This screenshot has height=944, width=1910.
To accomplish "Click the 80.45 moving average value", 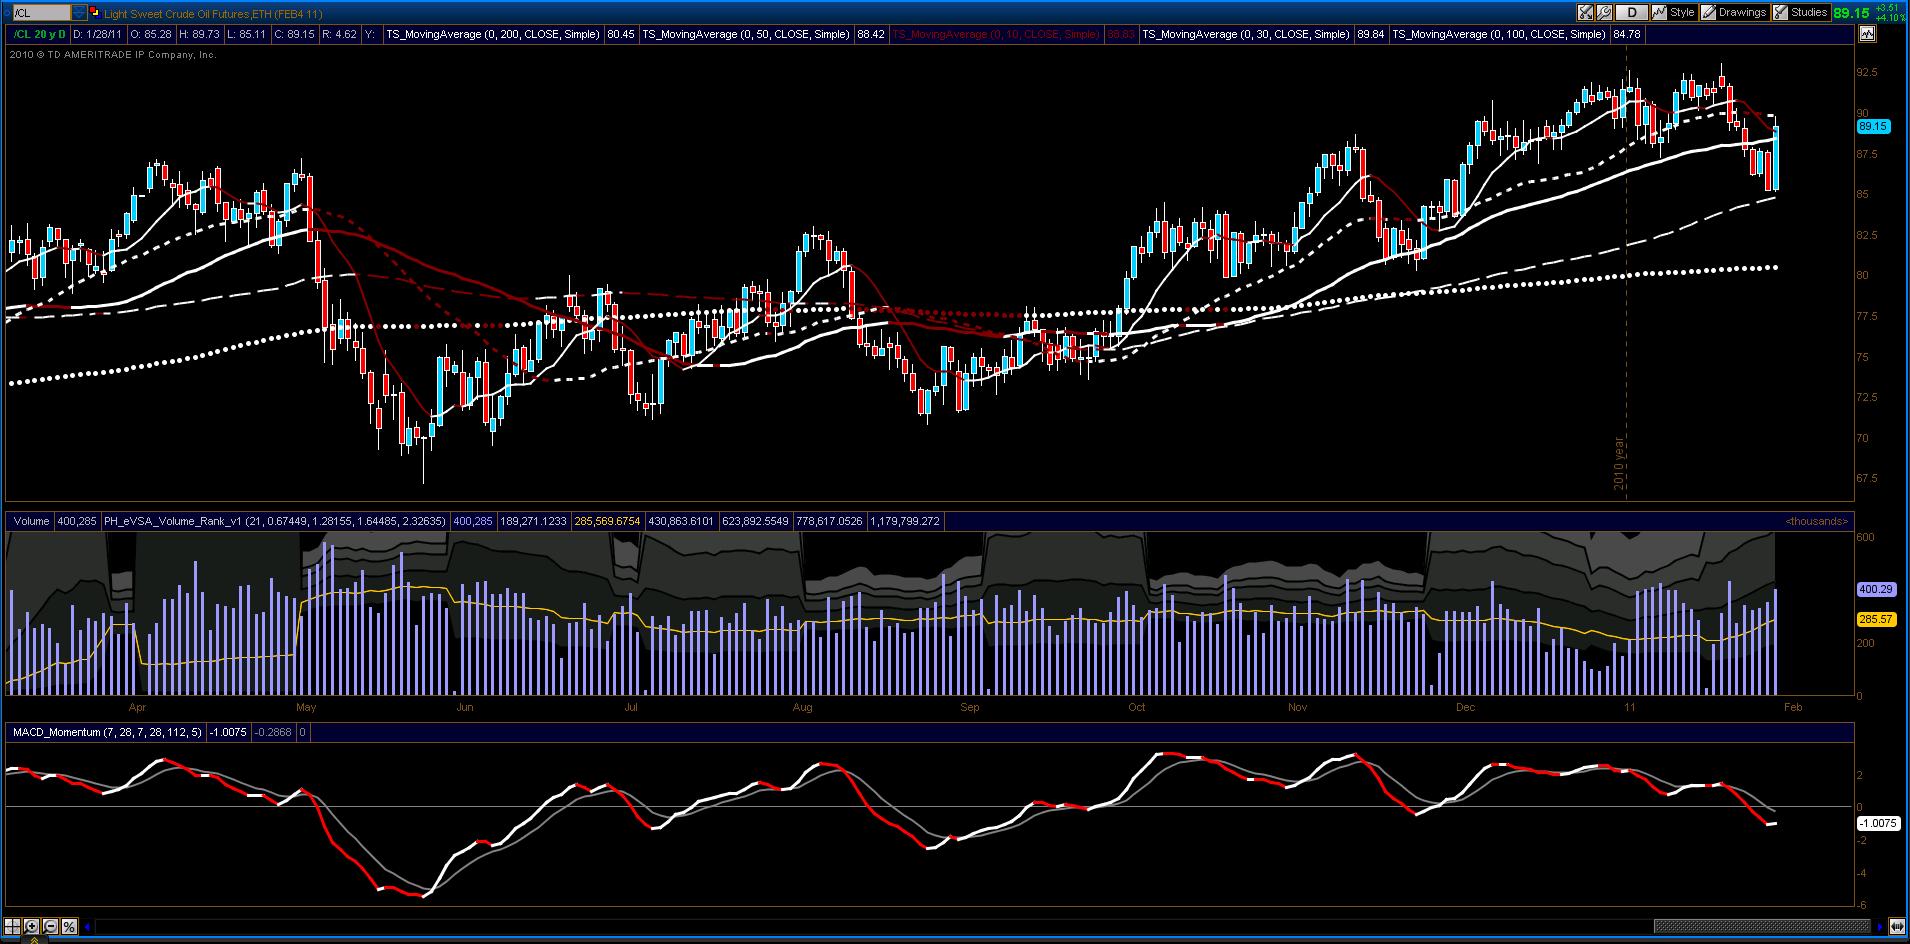I will [x=621, y=34].
